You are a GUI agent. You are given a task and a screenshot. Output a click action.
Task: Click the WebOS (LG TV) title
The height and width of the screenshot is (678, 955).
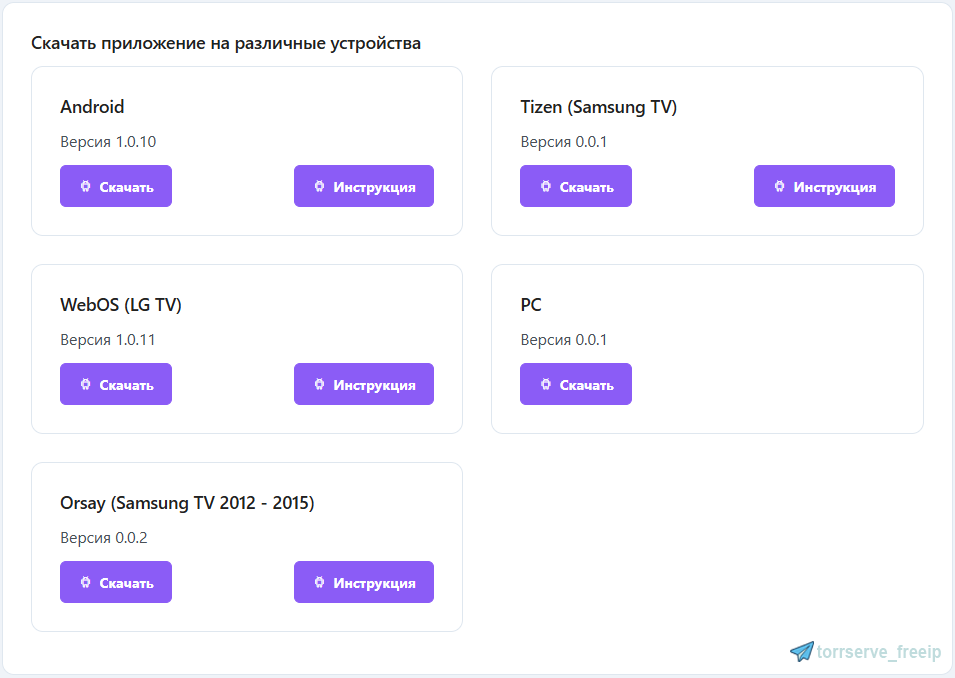click(121, 305)
